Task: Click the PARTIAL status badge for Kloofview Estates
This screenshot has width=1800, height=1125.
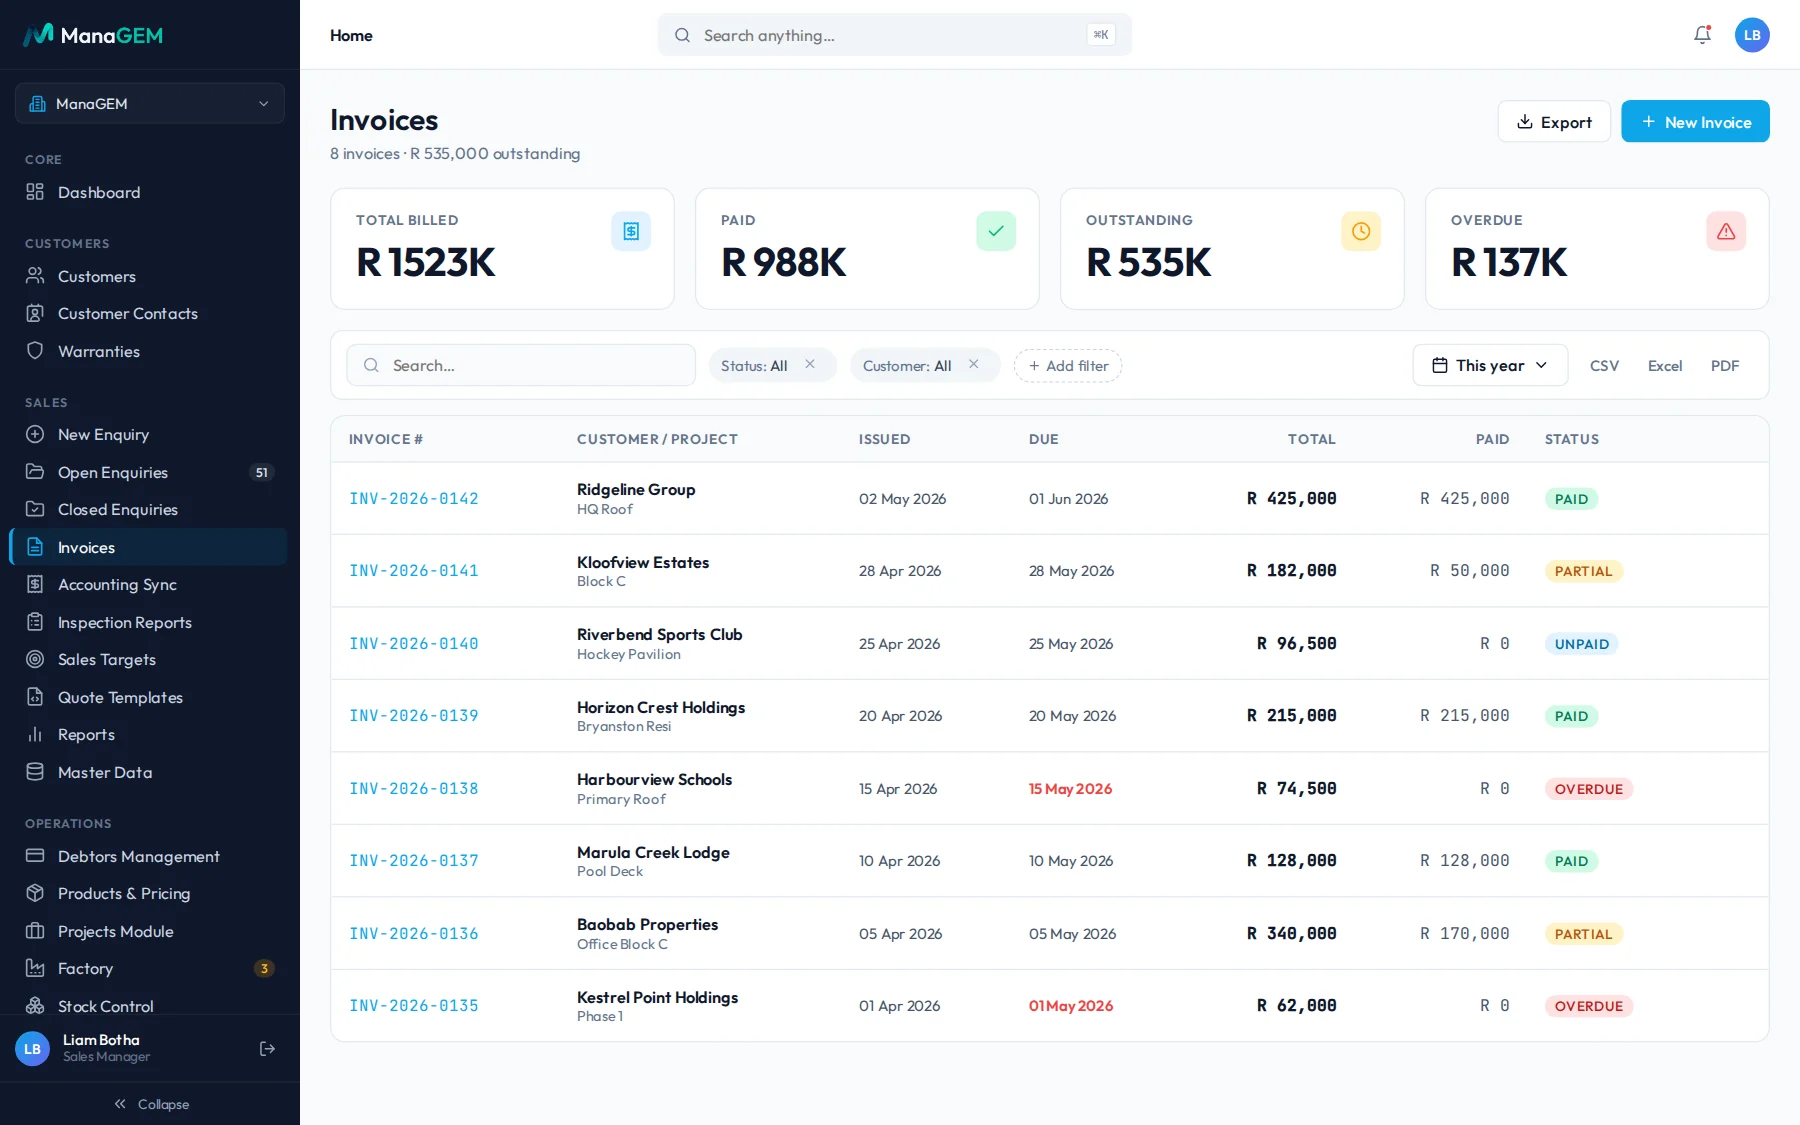Action: (1584, 571)
